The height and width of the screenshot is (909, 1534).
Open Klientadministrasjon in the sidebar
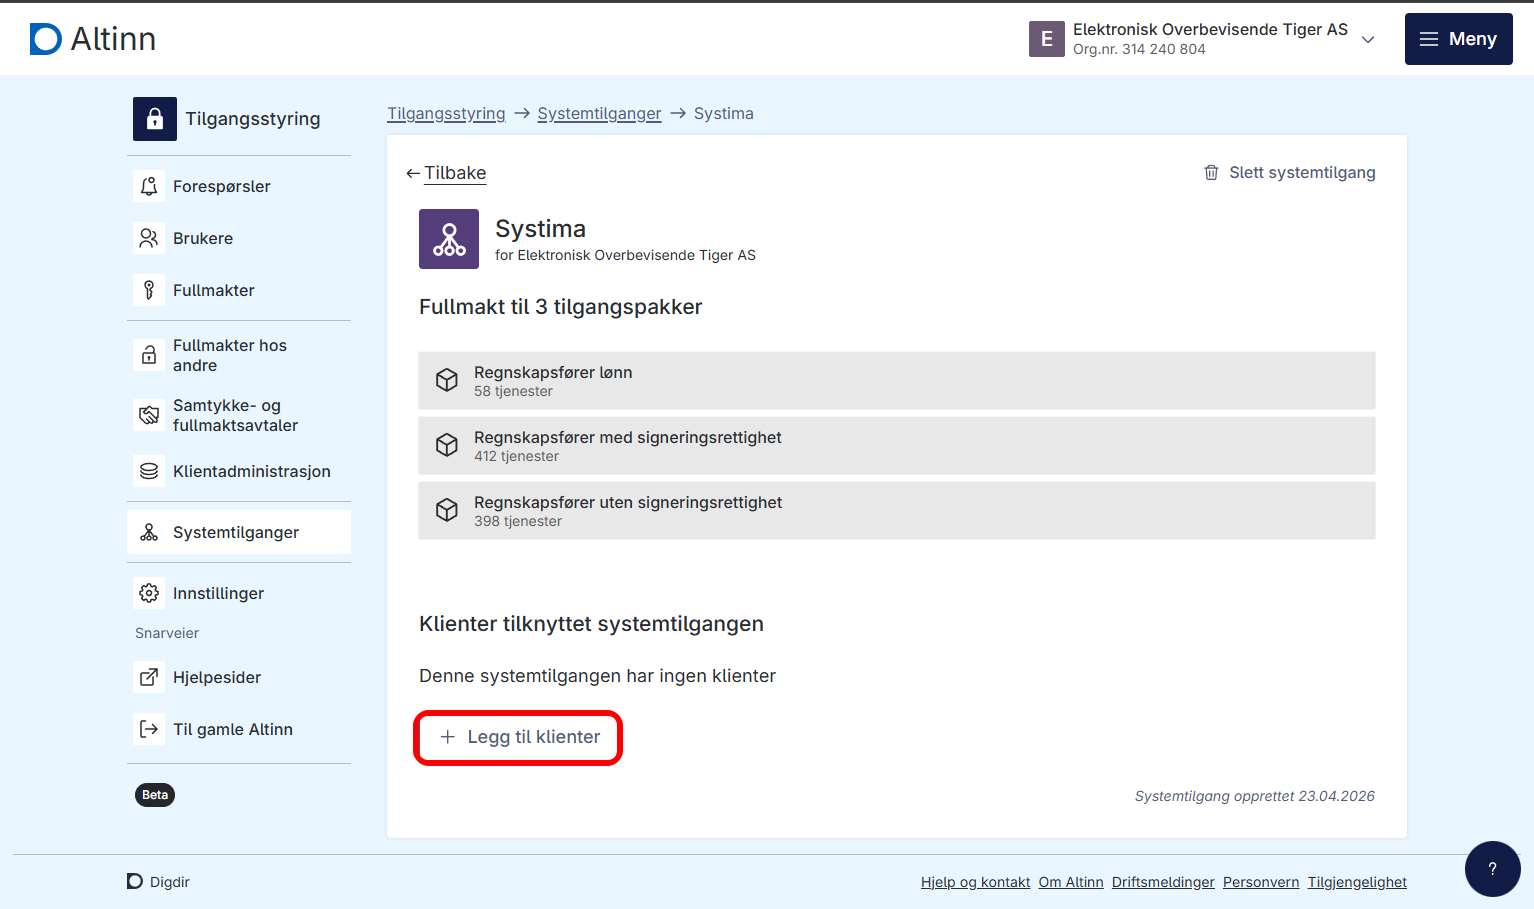click(x=239, y=471)
